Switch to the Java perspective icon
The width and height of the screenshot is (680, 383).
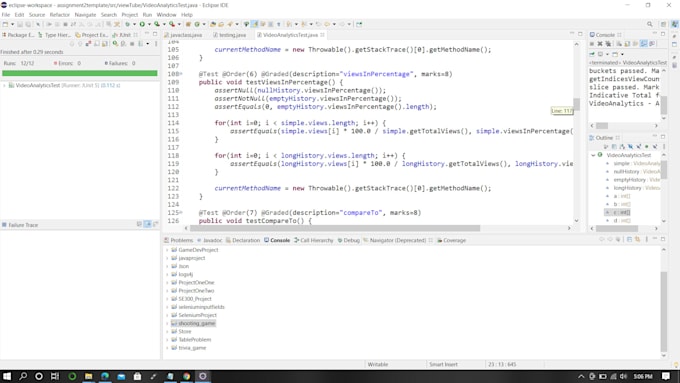(674, 24)
